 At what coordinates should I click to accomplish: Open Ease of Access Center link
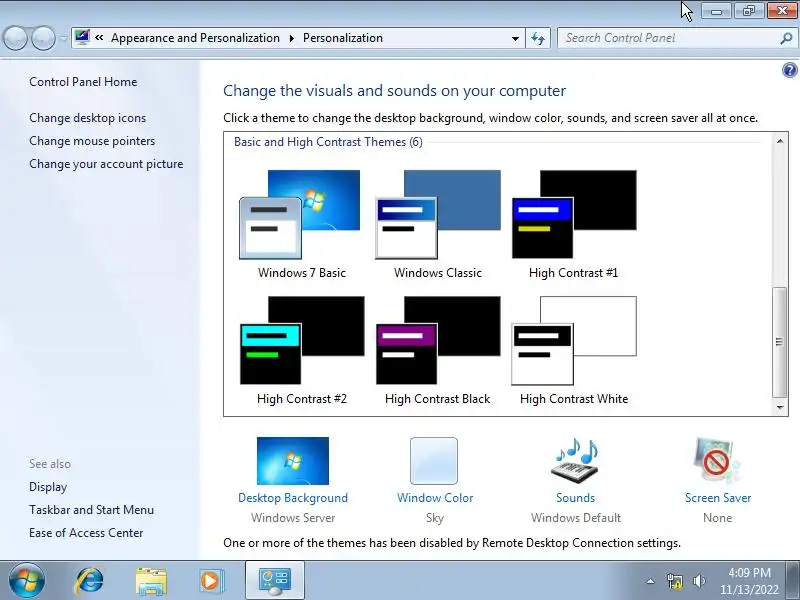pos(86,533)
